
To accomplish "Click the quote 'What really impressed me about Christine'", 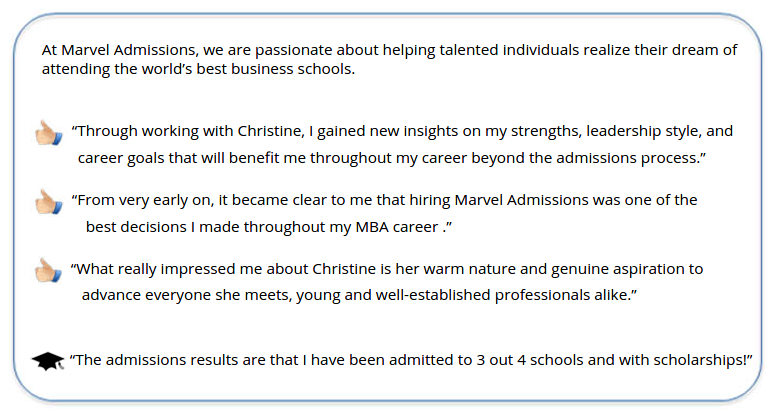I will point(387,269).
